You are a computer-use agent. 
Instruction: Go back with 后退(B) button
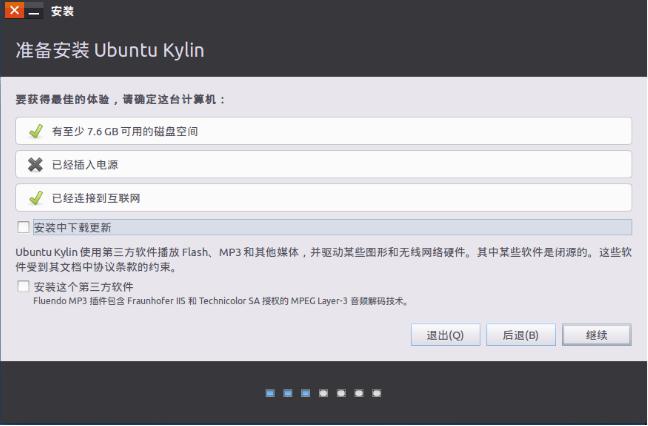point(521,335)
